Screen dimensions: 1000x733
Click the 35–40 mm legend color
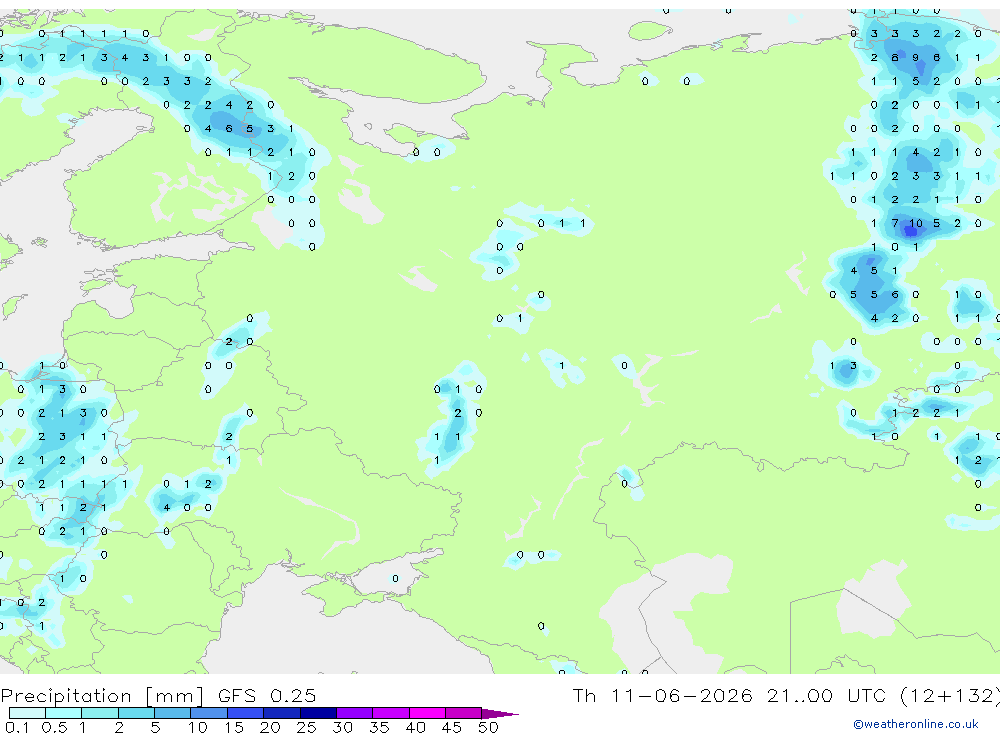pos(390,713)
